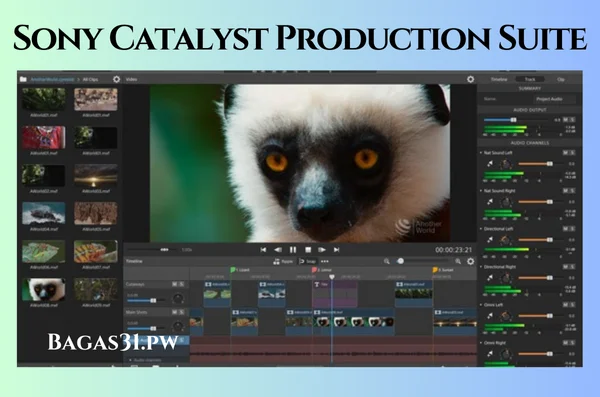
Task: Switch to the Track inspector tab
Action: click(x=530, y=79)
